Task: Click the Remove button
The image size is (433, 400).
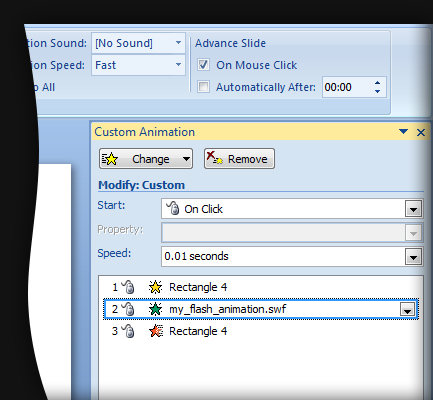Action: click(x=239, y=159)
